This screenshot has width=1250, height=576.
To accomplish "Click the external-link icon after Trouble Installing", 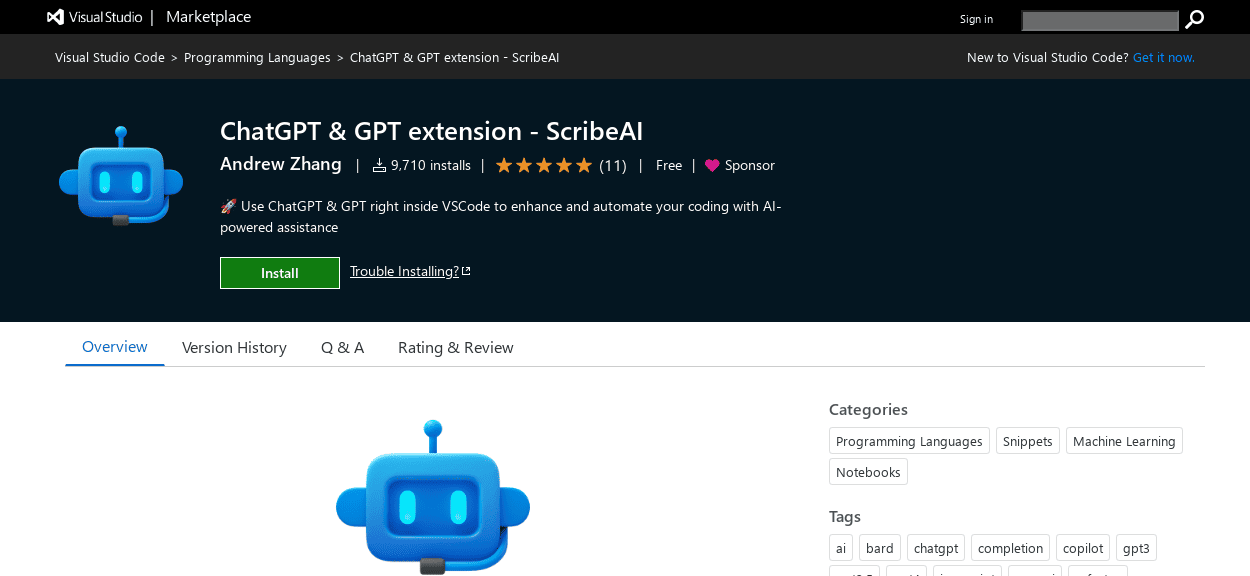I will [466, 269].
